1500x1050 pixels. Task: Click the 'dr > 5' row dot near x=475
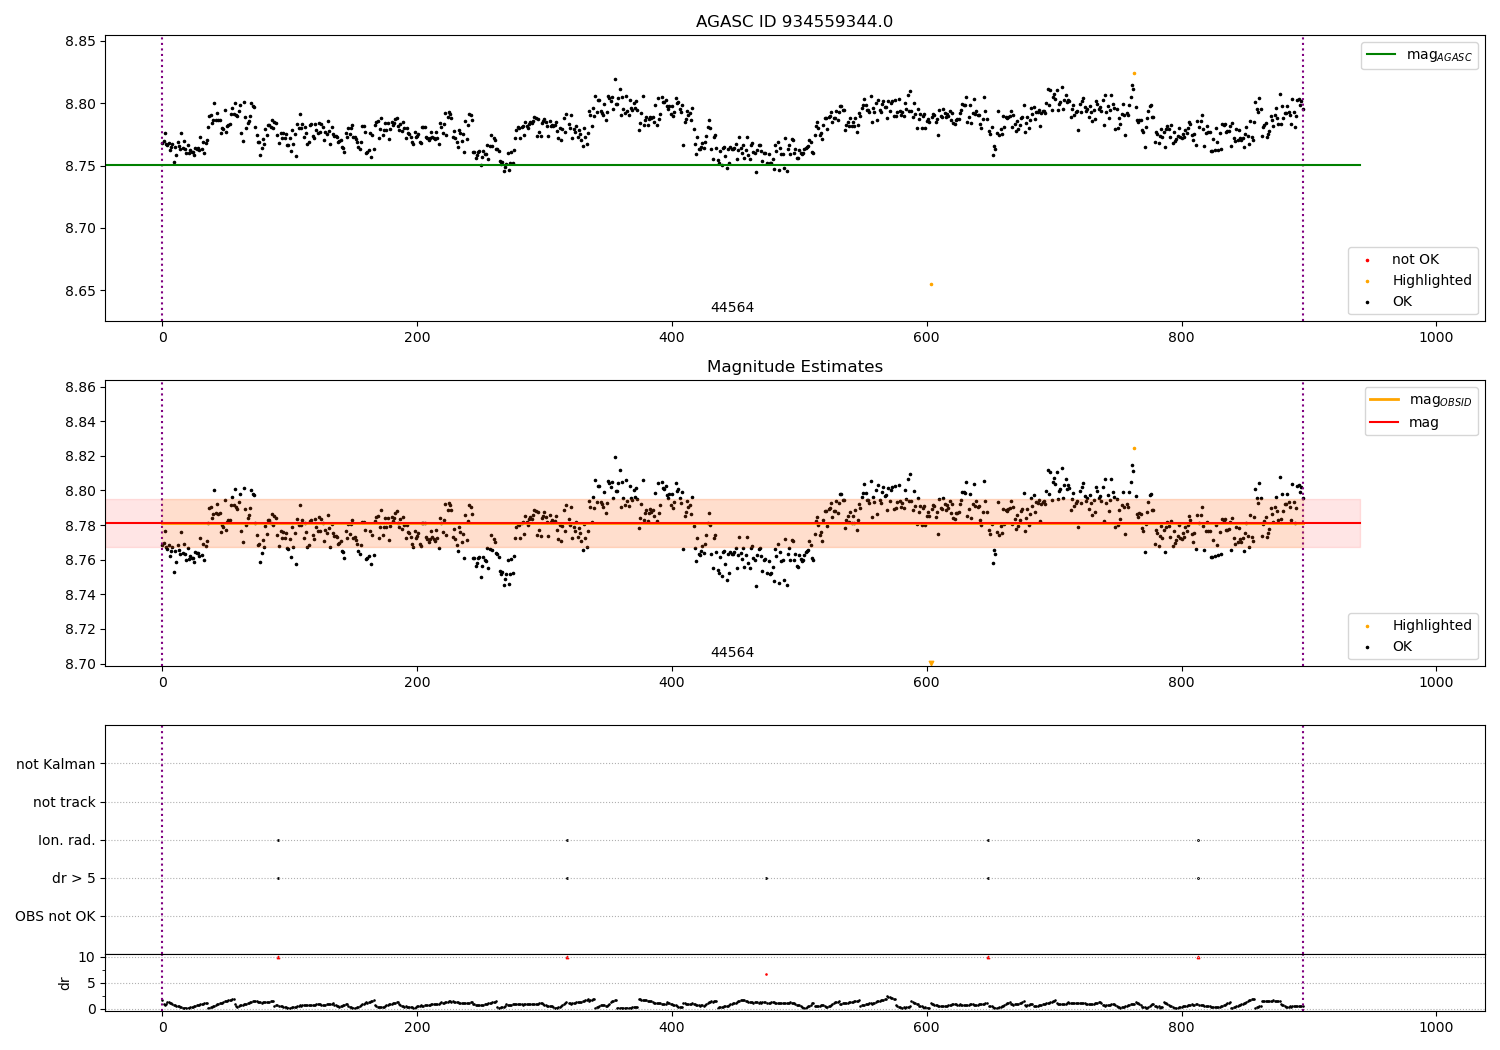click(x=766, y=878)
